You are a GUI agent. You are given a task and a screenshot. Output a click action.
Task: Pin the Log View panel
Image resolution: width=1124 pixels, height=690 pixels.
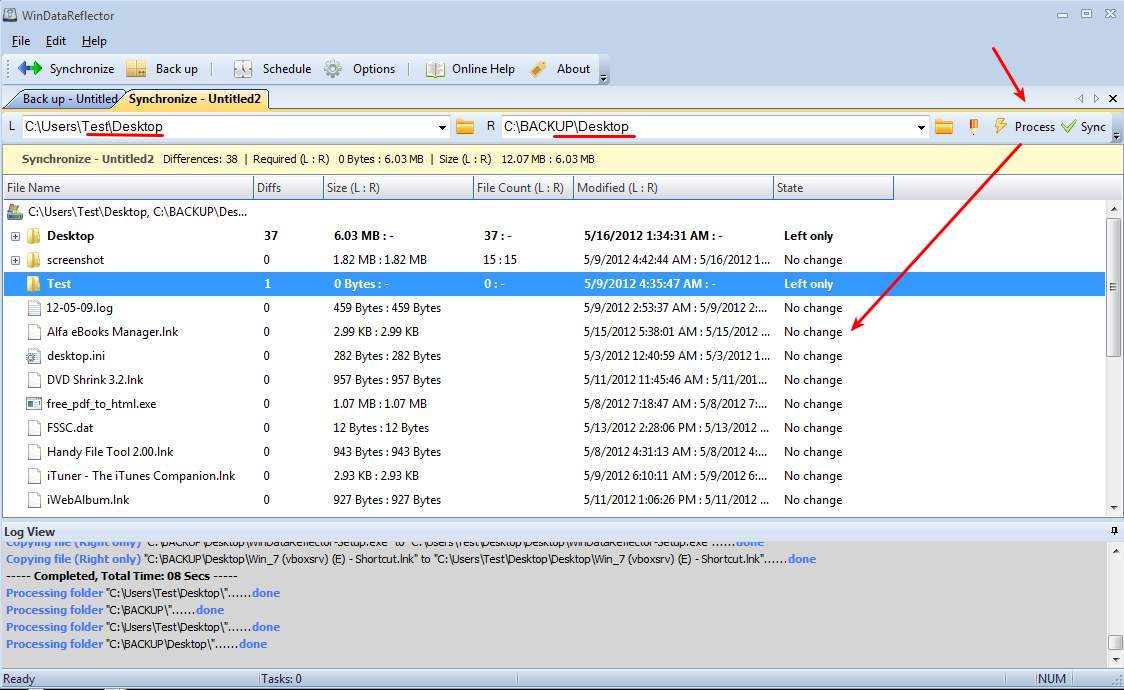[x=1114, y=531]
